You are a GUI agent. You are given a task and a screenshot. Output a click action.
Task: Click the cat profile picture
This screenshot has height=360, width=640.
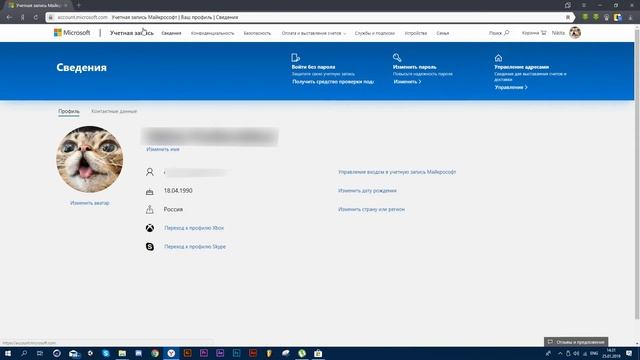coord(89,159)
